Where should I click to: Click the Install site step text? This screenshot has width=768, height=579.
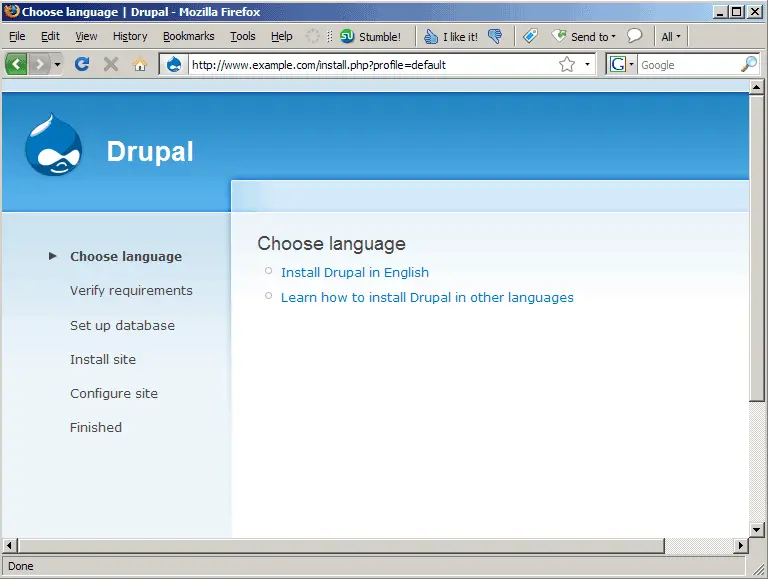(x=103, y=359)
